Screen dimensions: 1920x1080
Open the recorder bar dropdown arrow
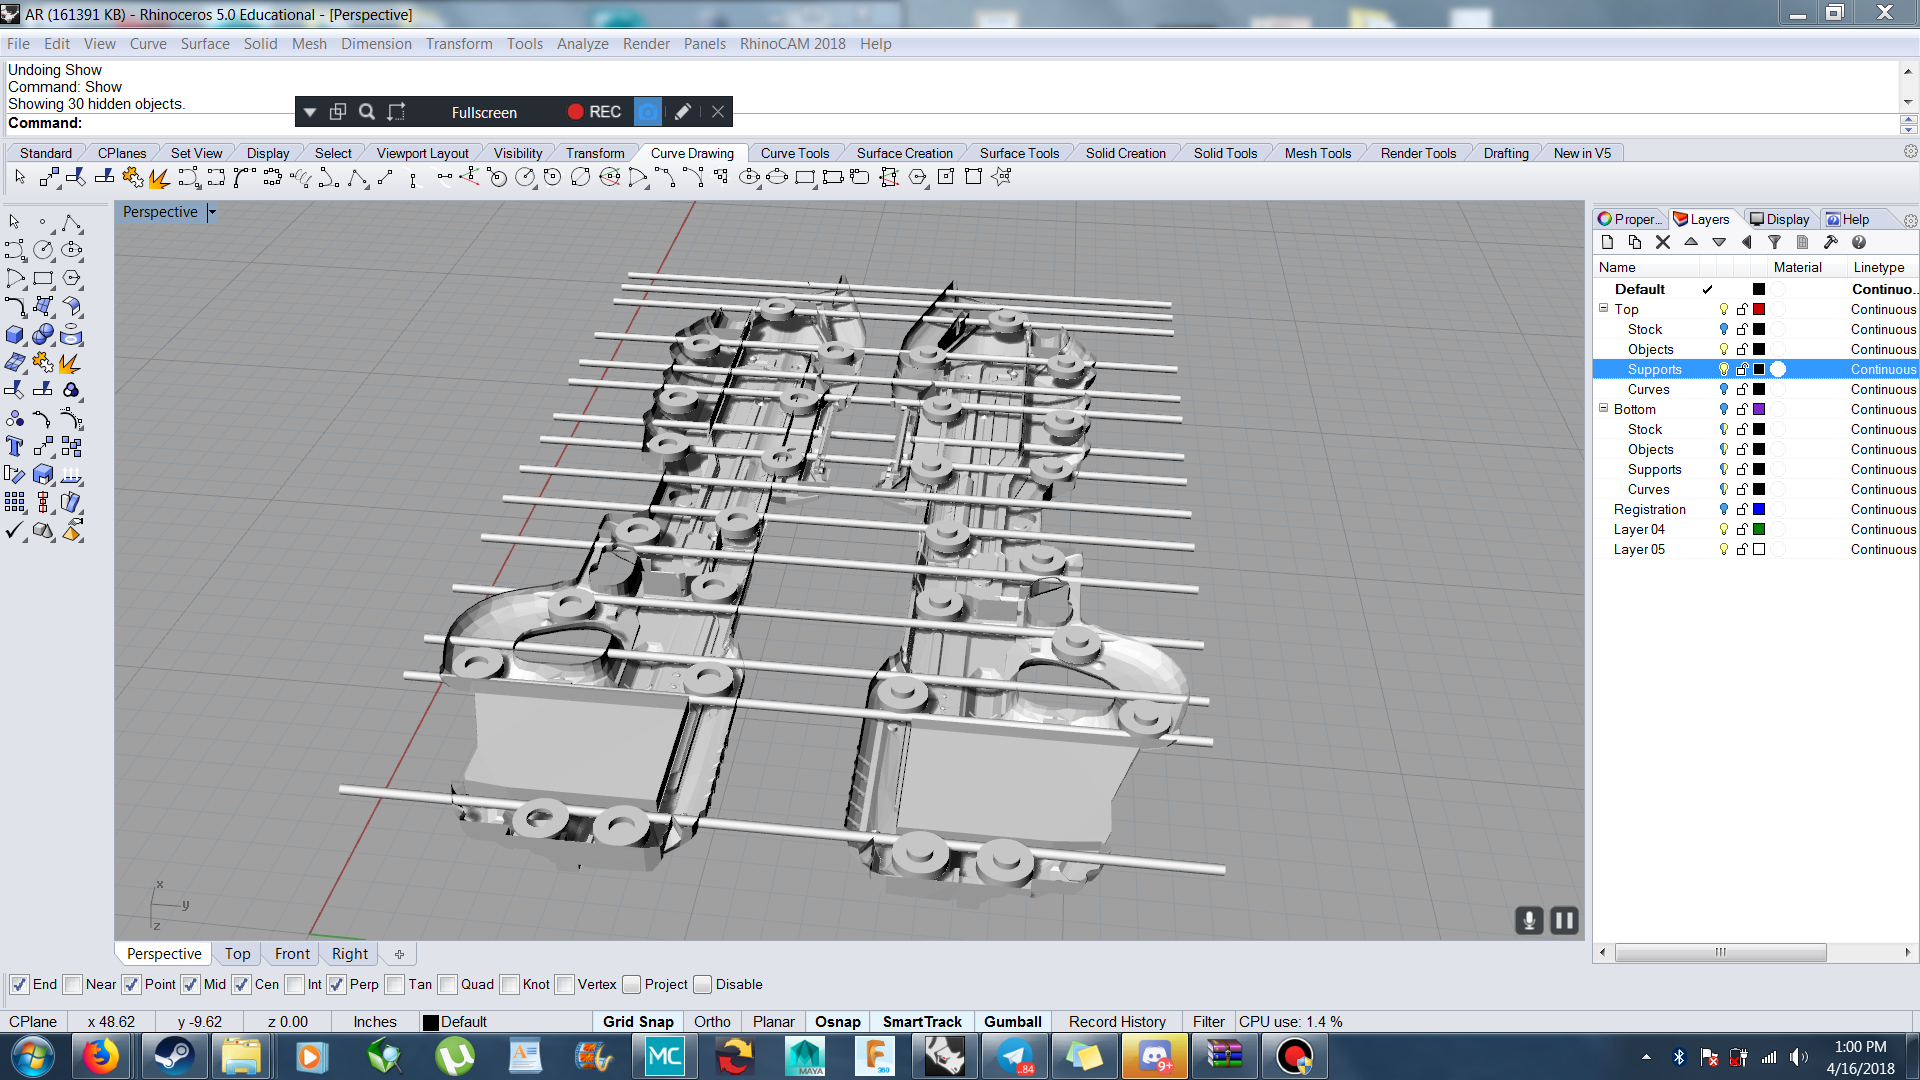click(x=310, y=112)
